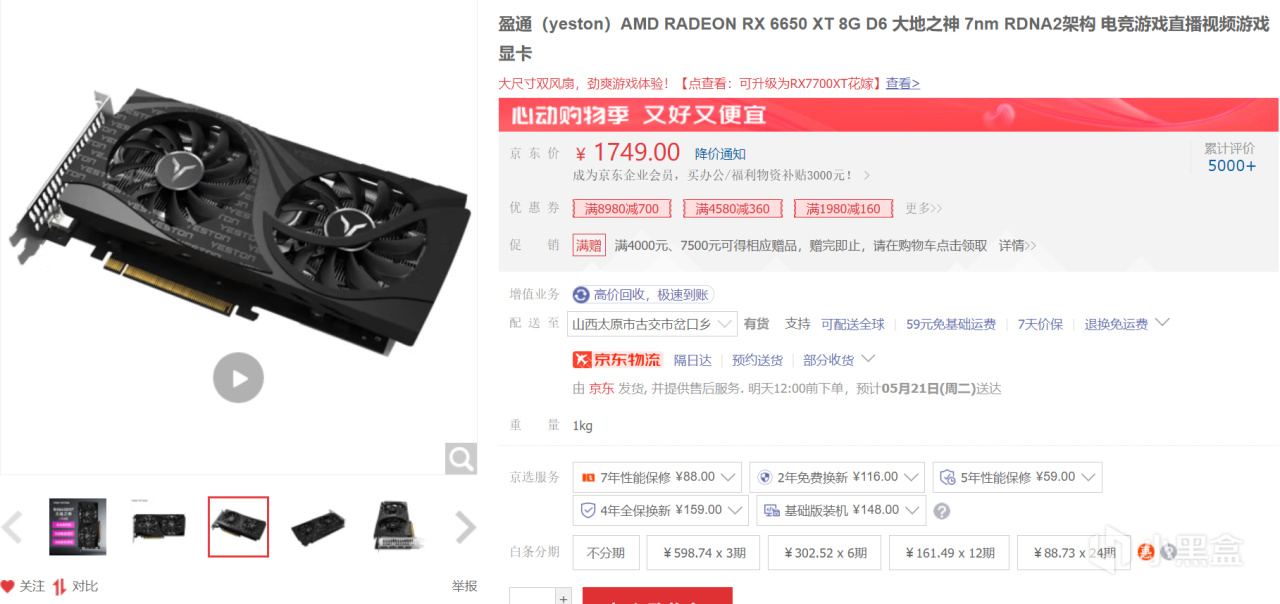Screen dimensions: 1280x604
Task: Click the heart 关注 icon
Action: point(8,586)
